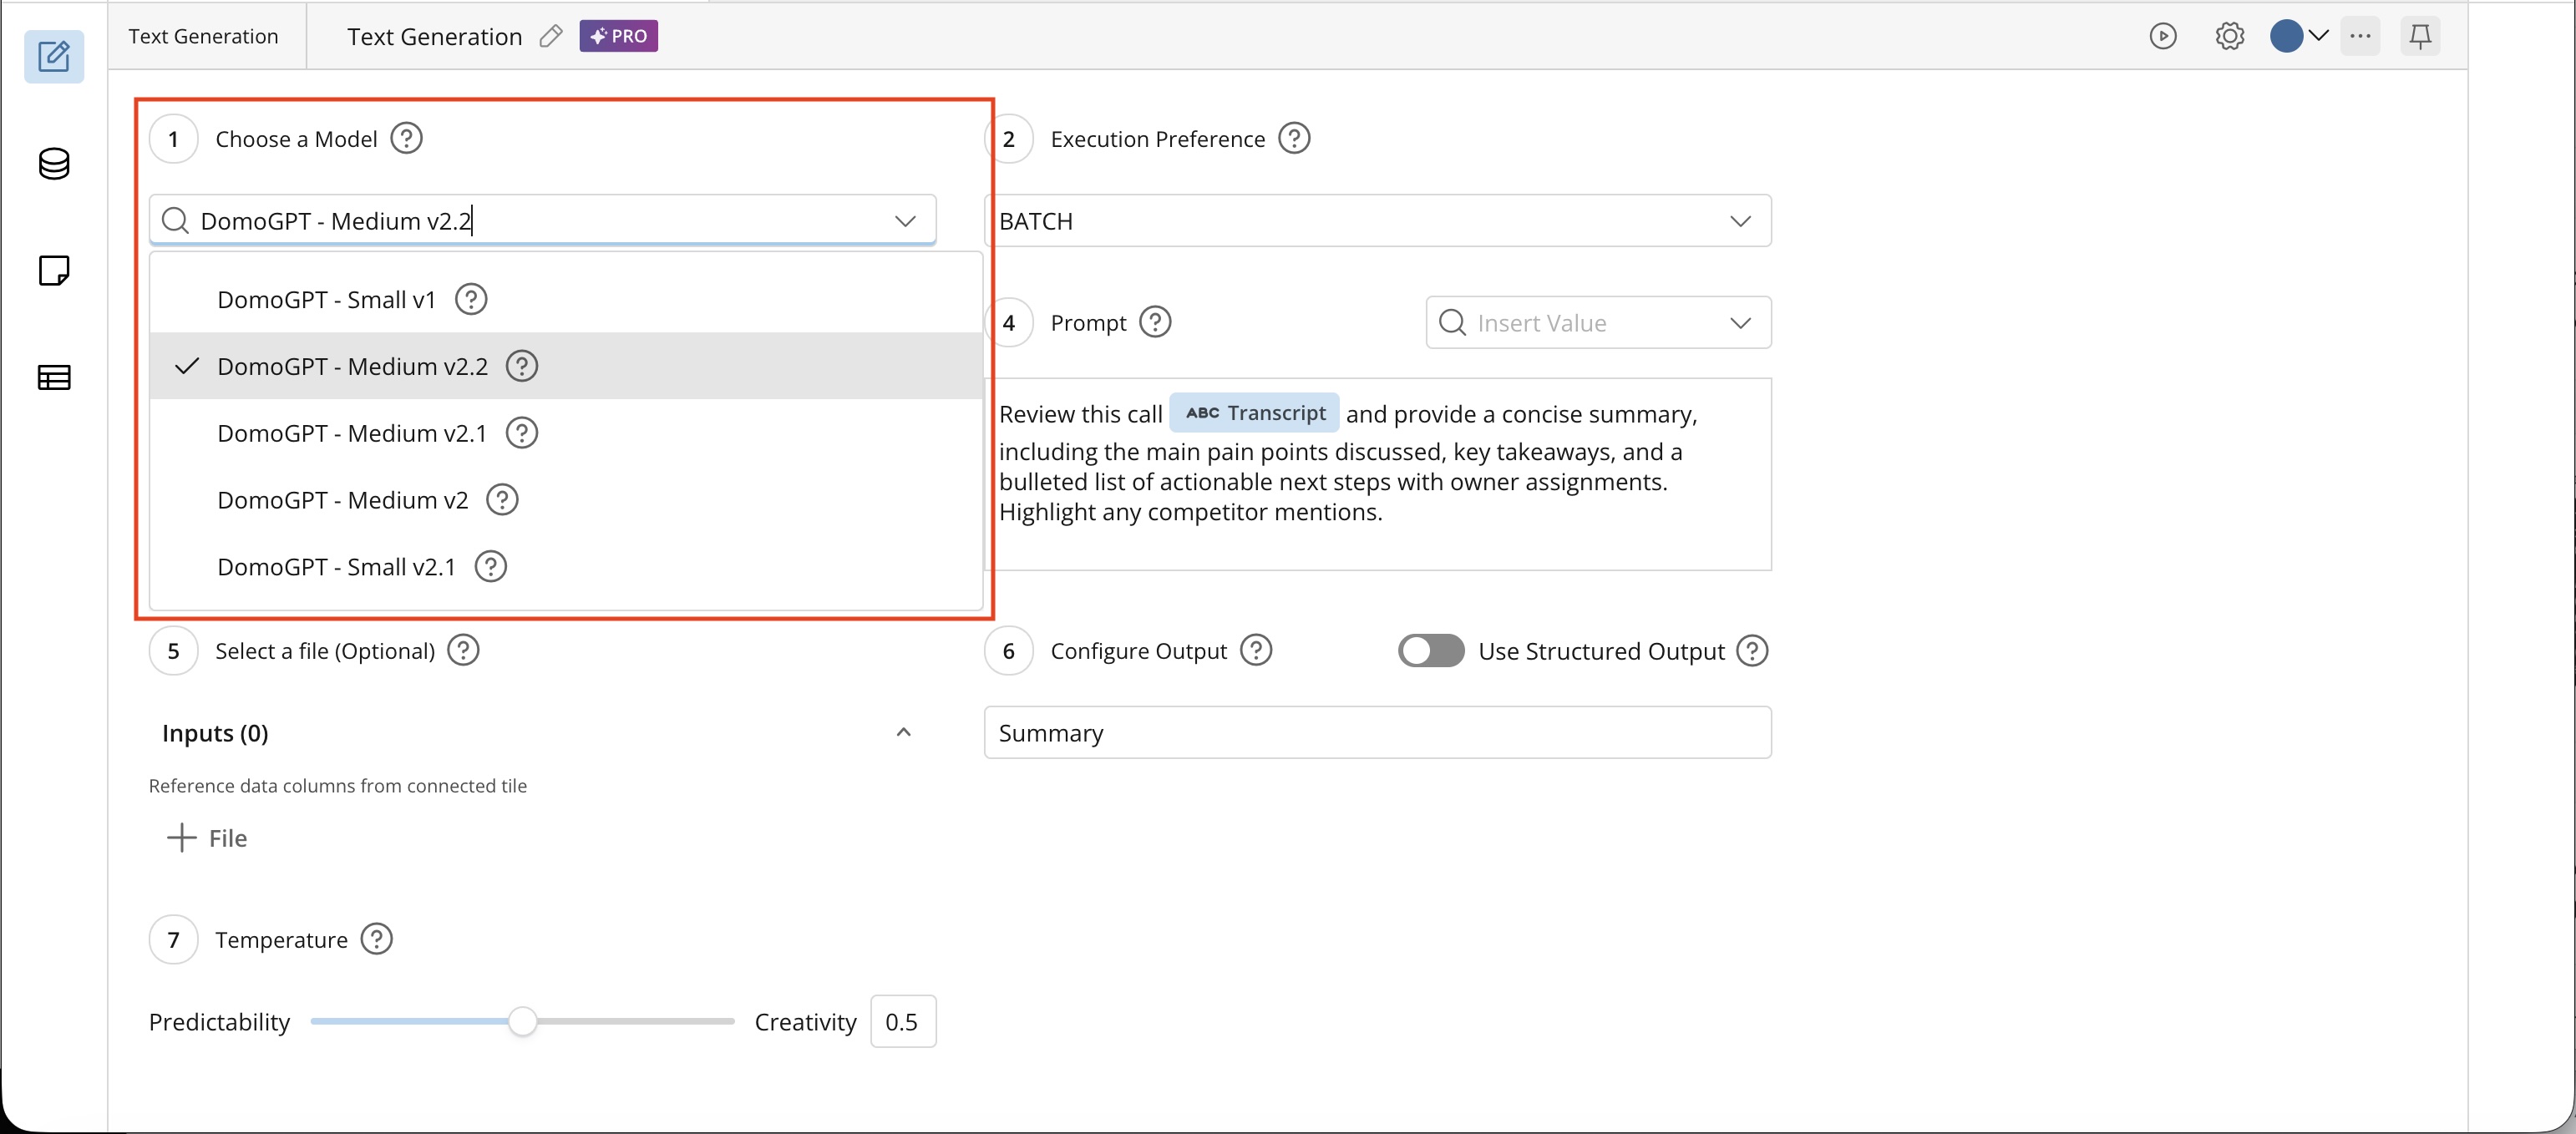Open settings gear in the header
Screen dimensions: 2576x1134
tap(2230, 36)
